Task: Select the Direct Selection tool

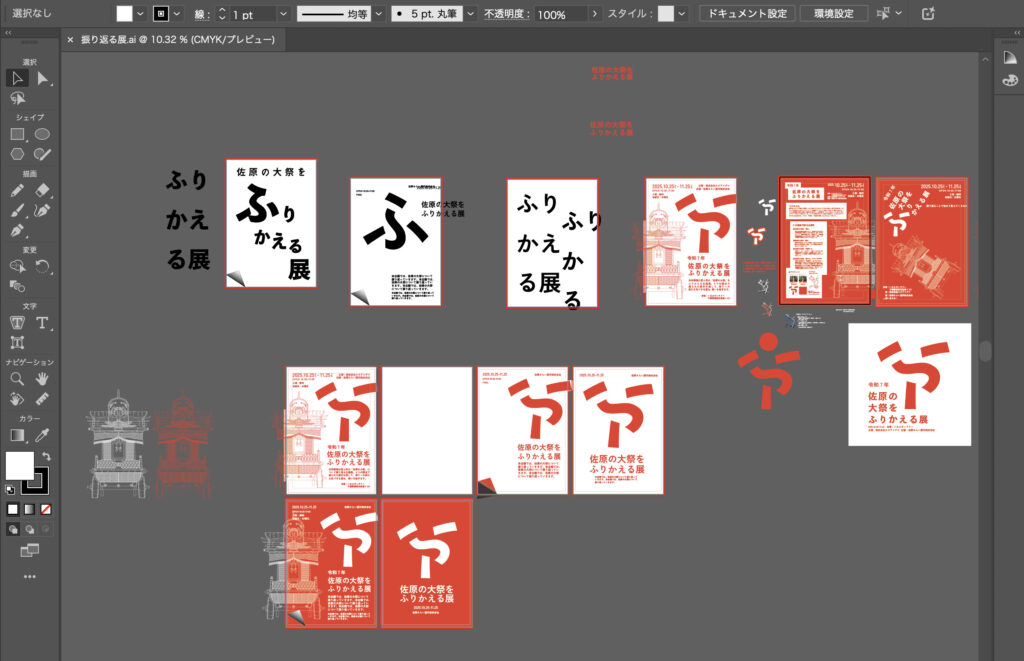Action: click(43, 78)
